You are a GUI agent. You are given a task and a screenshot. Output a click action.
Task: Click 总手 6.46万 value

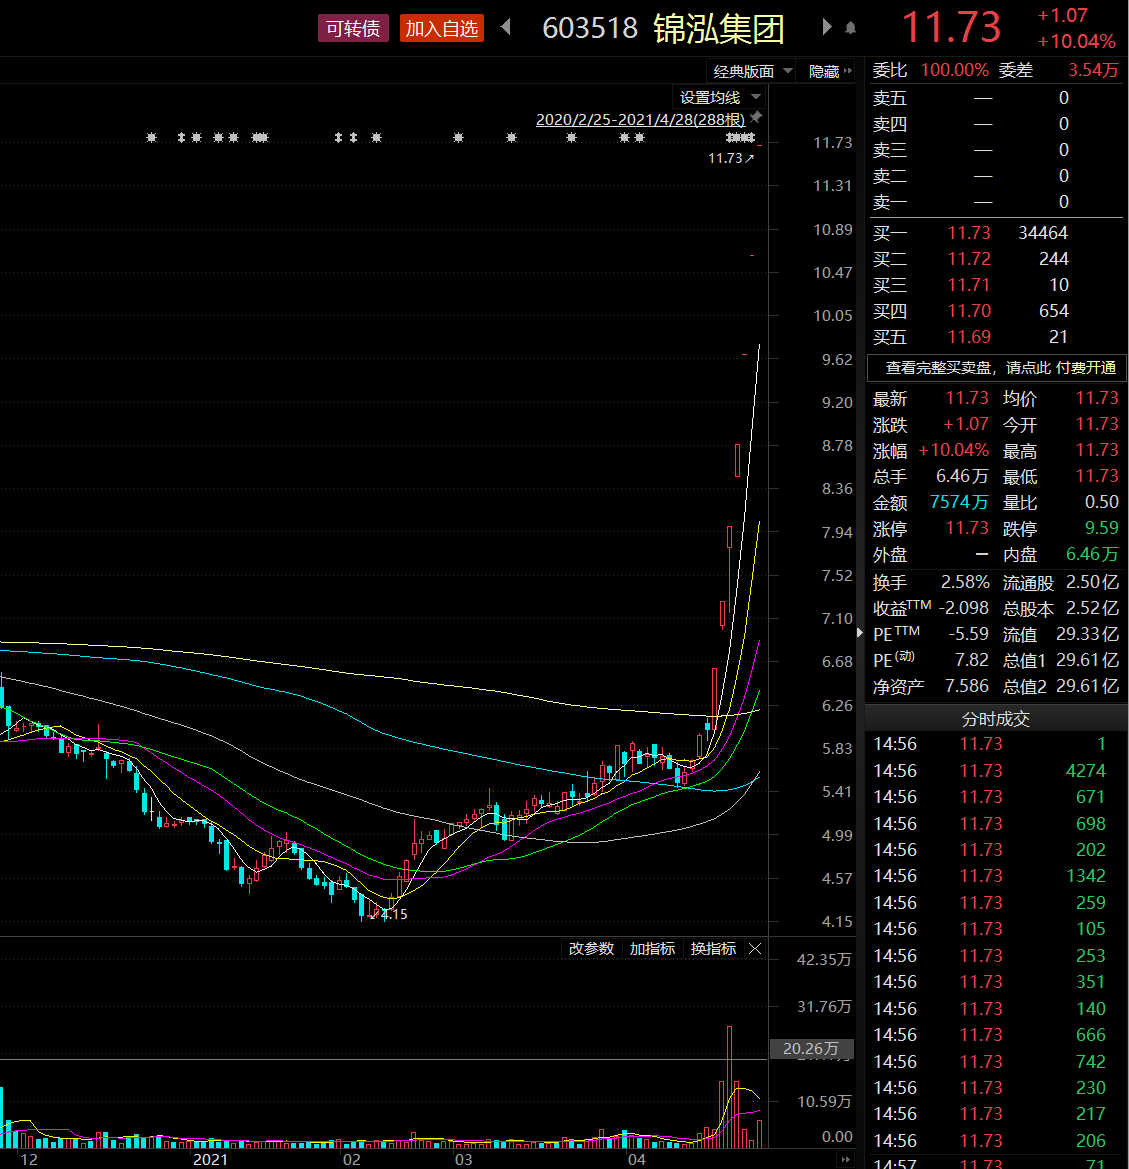pos(962,476)
